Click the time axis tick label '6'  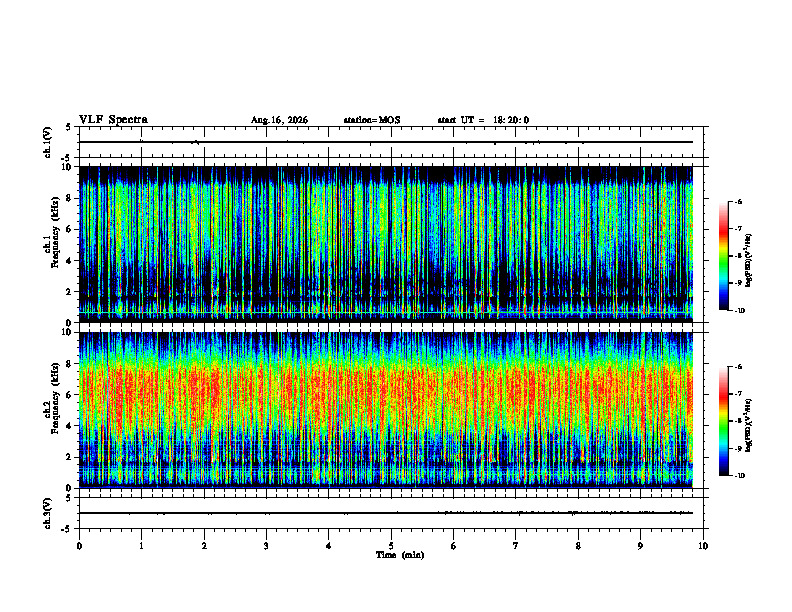[x=454, y=546]
